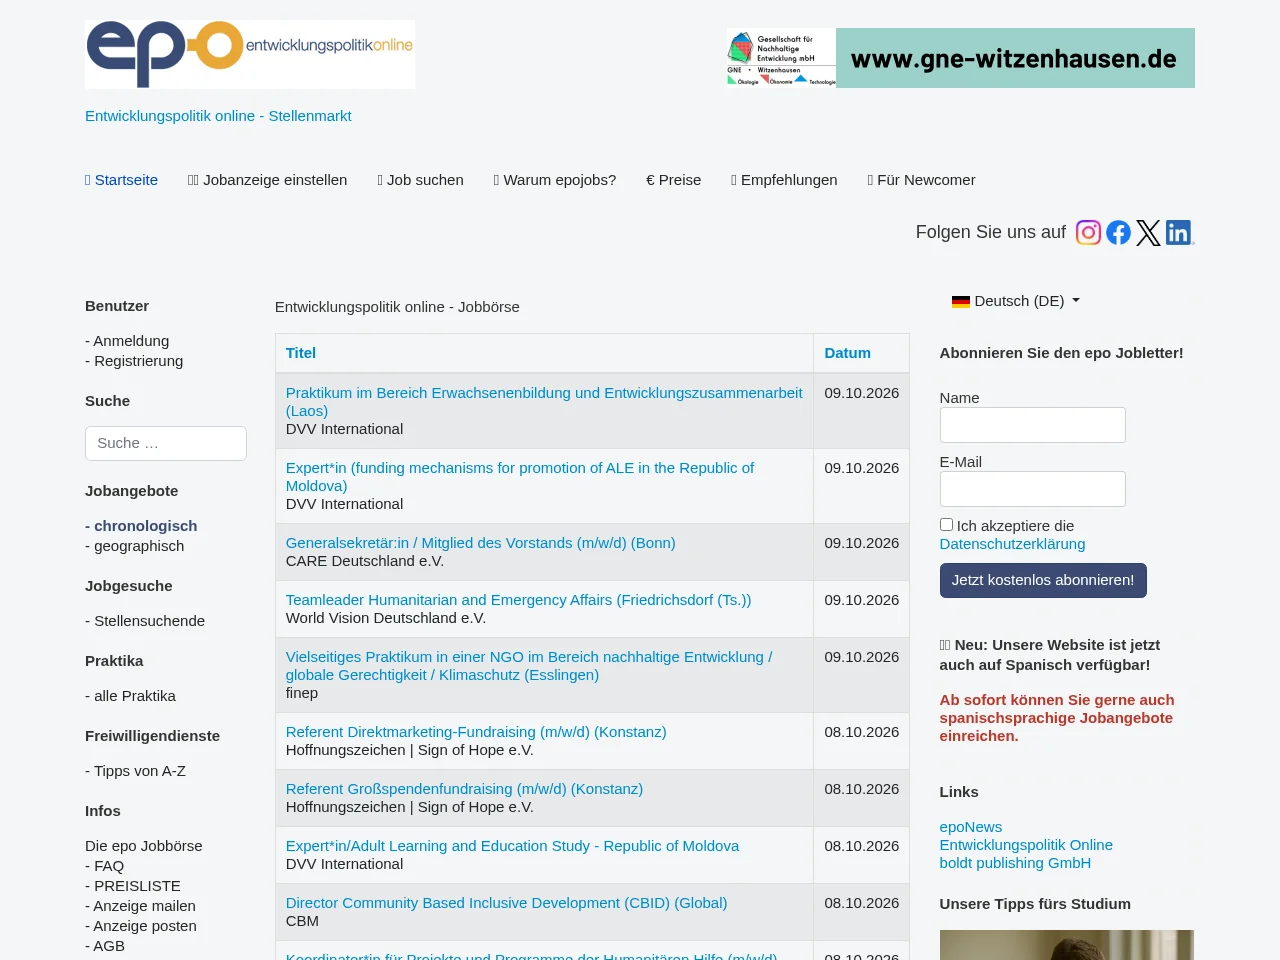Open the Studium tips thumbnail image
Viewport: 1280px width, 960px height.
point(1066,945)
